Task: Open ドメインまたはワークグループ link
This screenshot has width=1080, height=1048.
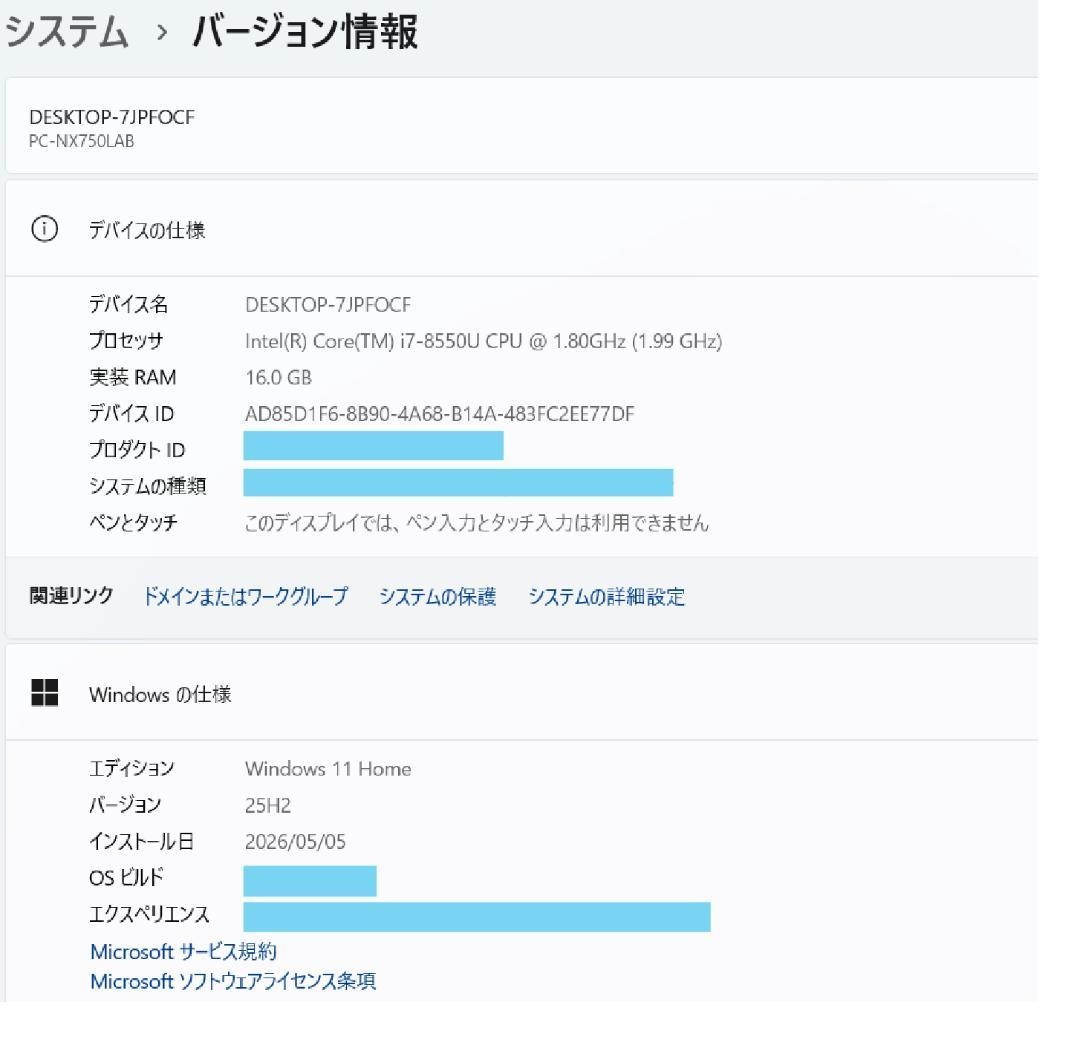Action: coord(245,596)
